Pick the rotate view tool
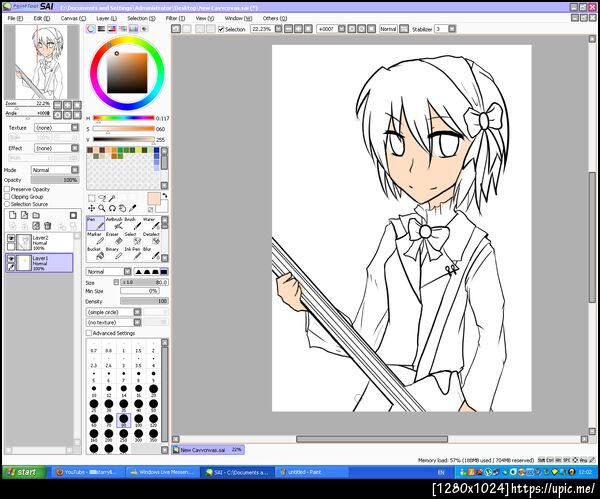This screenshot has width=600, height=499. pyautogui.click(x=112, y=208)
